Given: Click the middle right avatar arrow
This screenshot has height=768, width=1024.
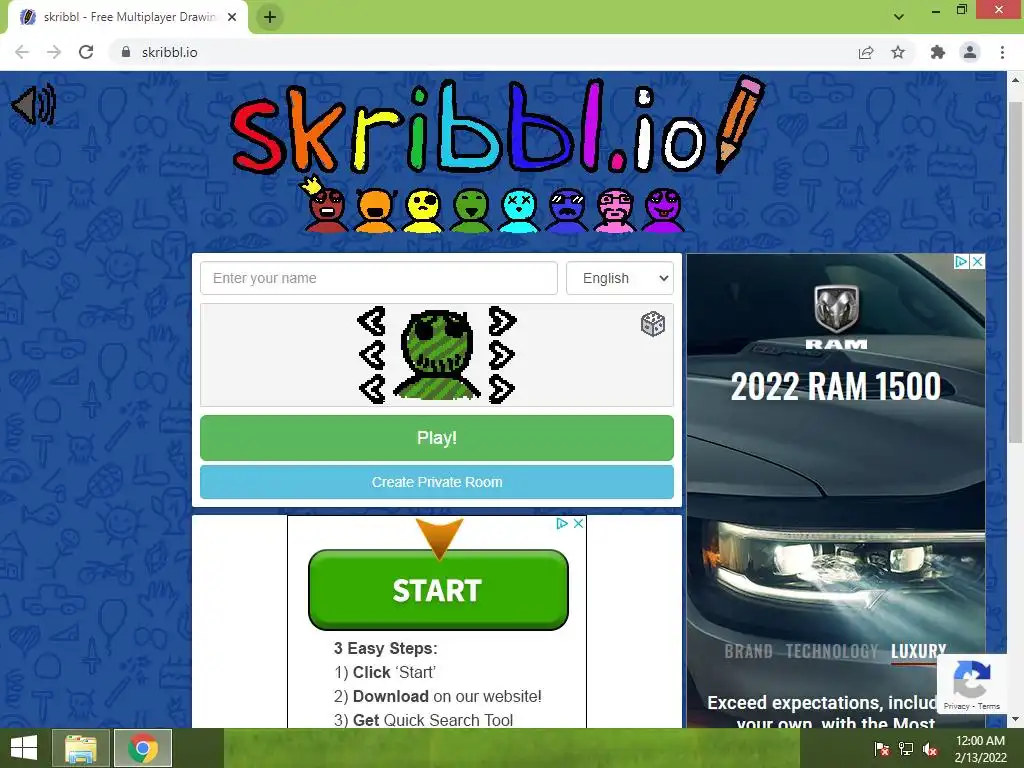Looking at the screenshot, I should tap(502, 355).
